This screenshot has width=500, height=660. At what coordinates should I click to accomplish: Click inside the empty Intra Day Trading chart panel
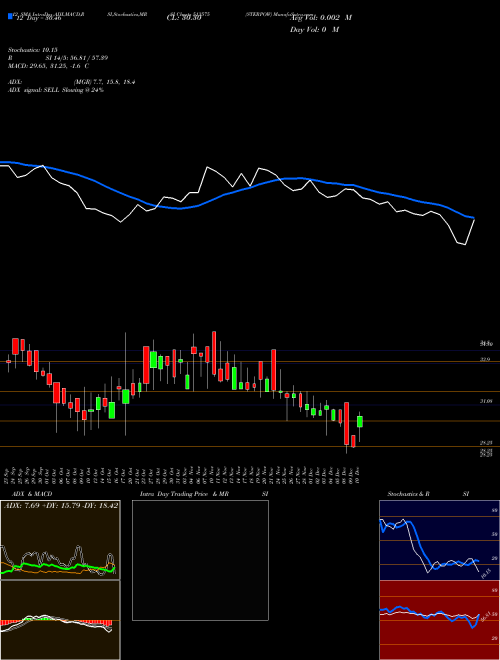(200, 560)
